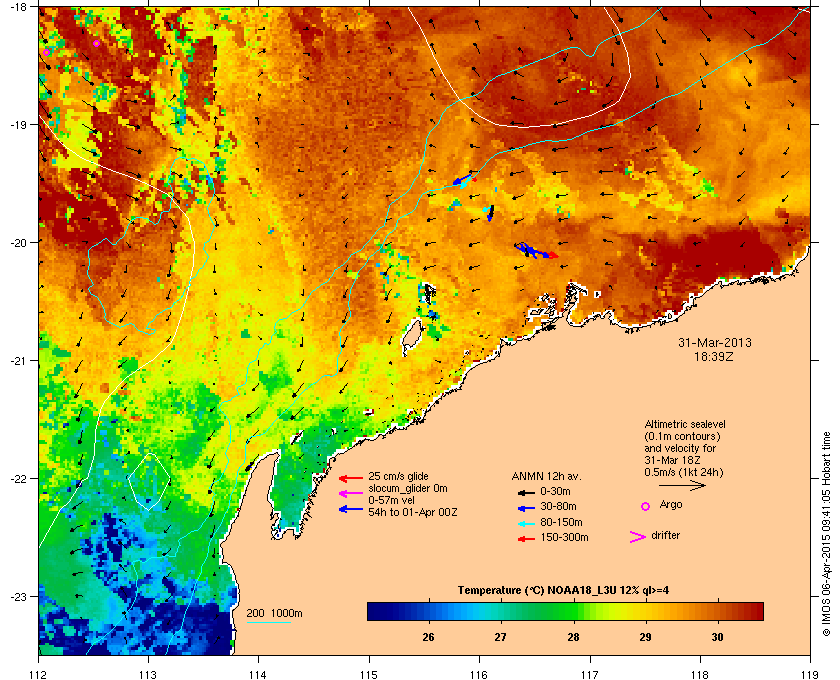
Task: Click the Argo float marker near 112.1 longitude
Action: click(x=47, y=53)
